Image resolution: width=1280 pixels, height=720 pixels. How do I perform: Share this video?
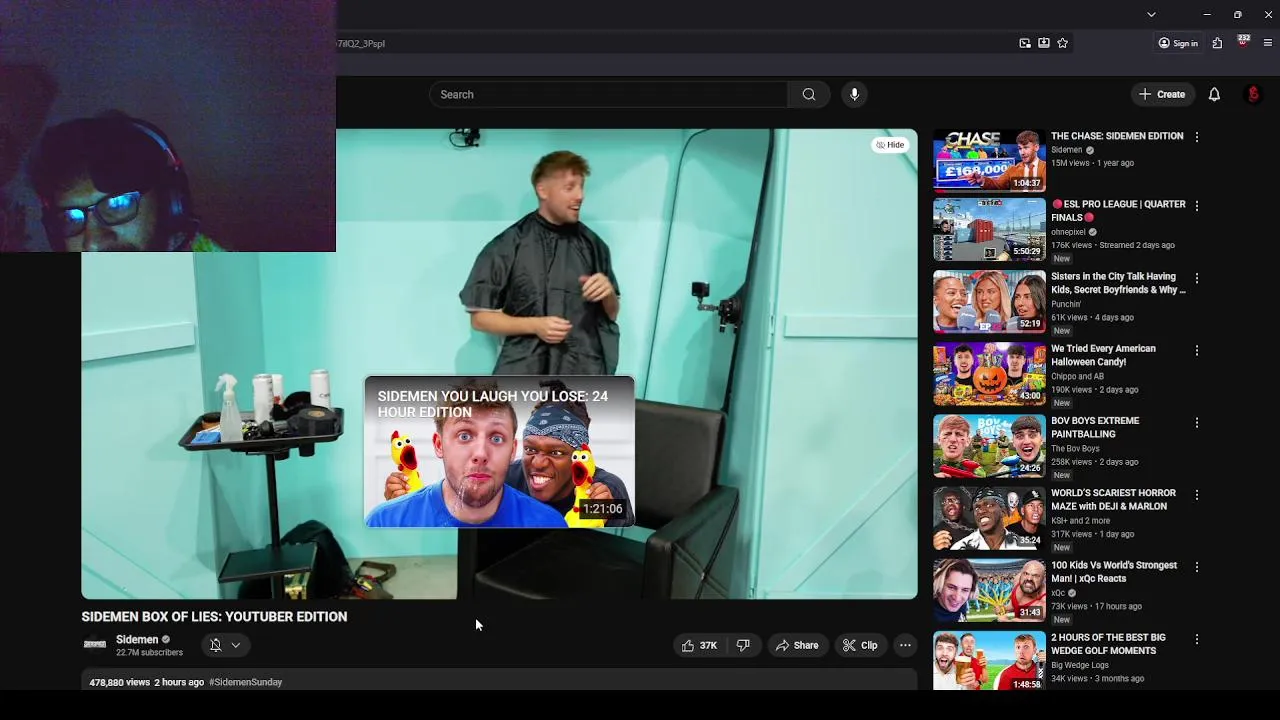tap(797, 646)
